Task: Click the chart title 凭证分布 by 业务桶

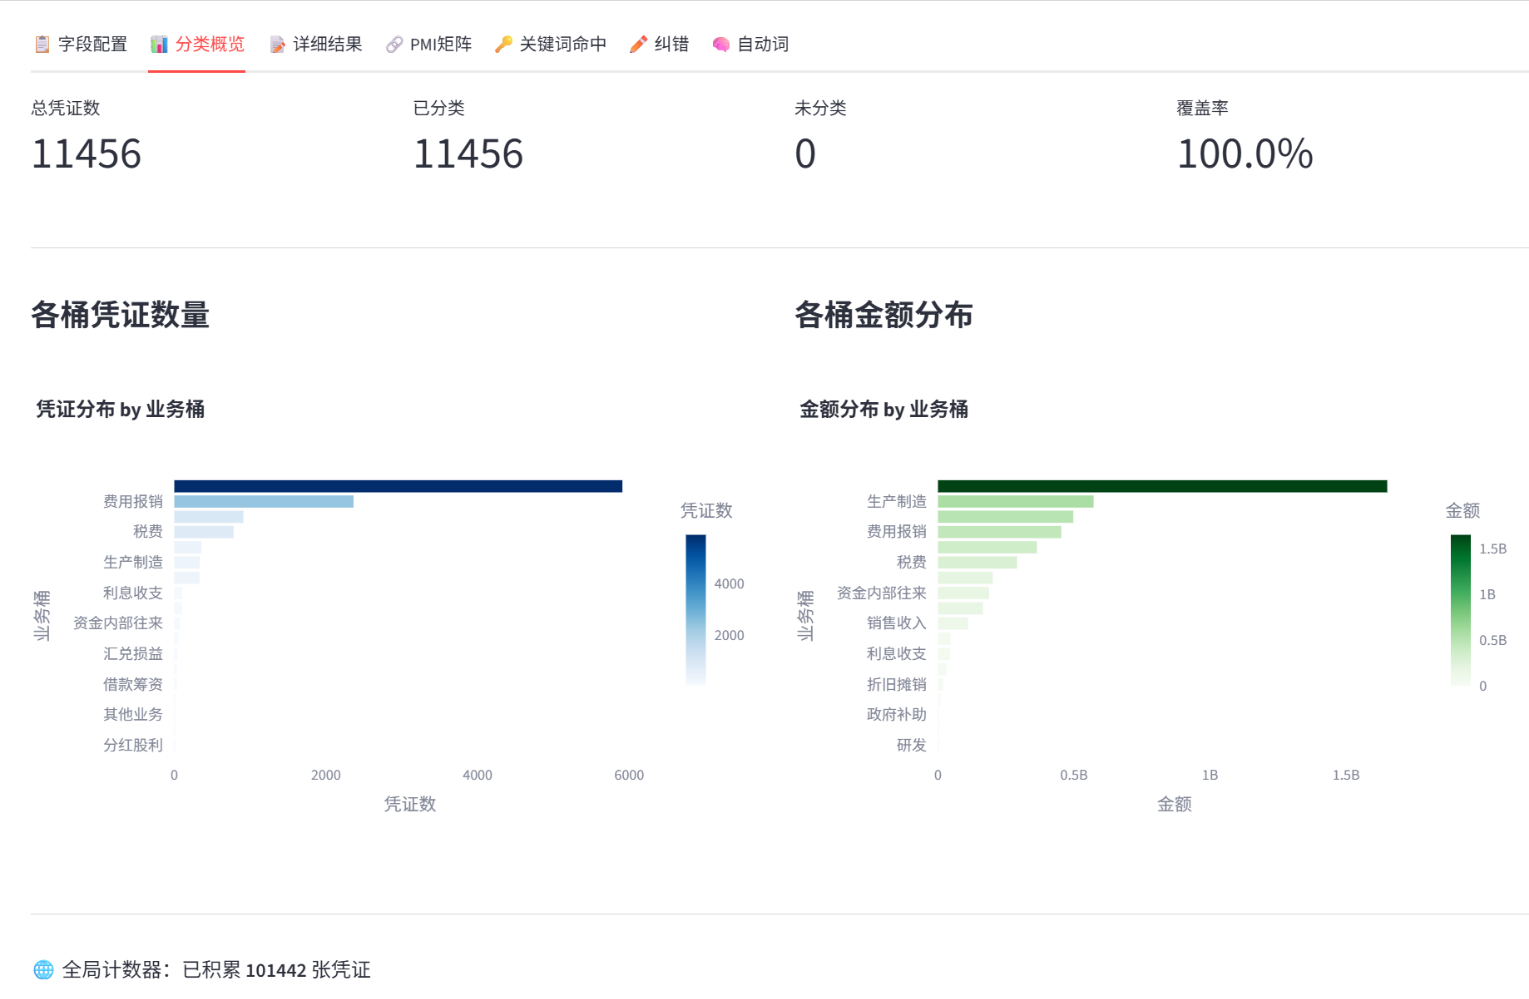Action: point(120,409)
